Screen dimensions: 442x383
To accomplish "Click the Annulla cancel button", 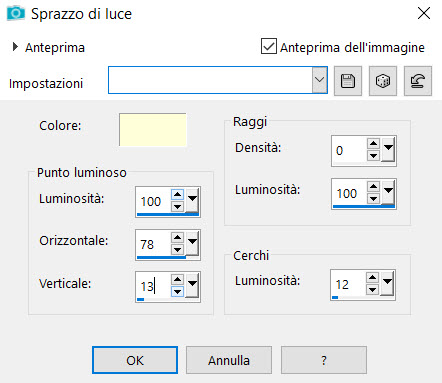I will tap(229, 360).
